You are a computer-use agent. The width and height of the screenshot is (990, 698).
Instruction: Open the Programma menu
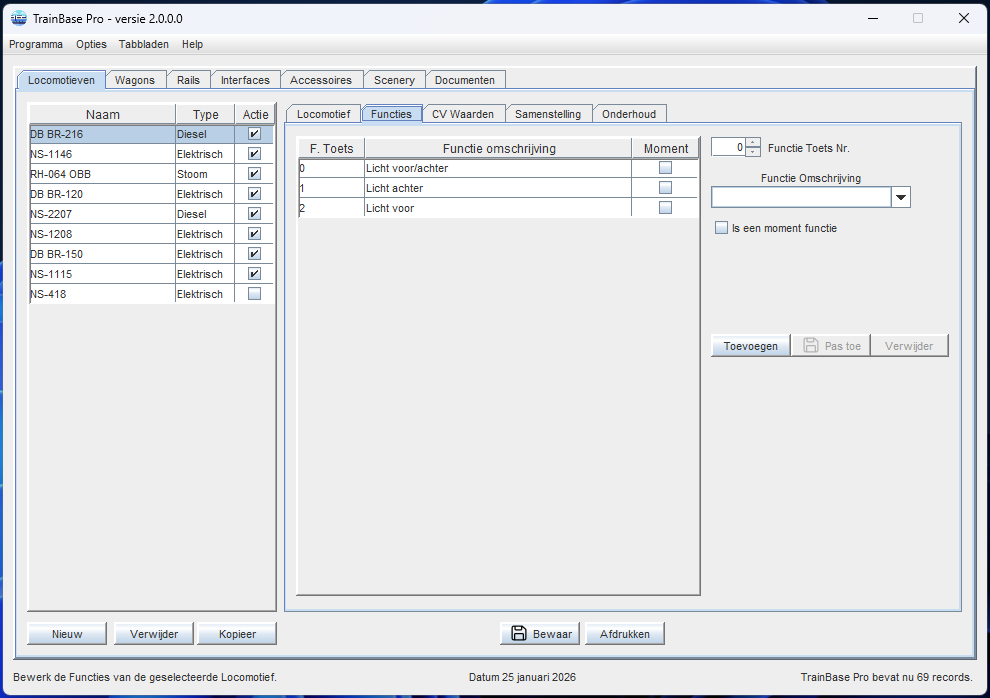pos(36,44)
